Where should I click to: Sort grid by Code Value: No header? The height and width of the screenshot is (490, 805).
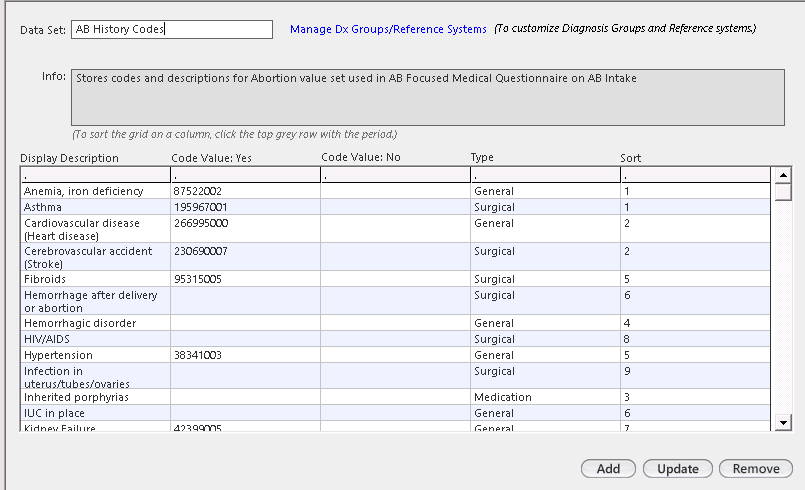click(395, 176)
